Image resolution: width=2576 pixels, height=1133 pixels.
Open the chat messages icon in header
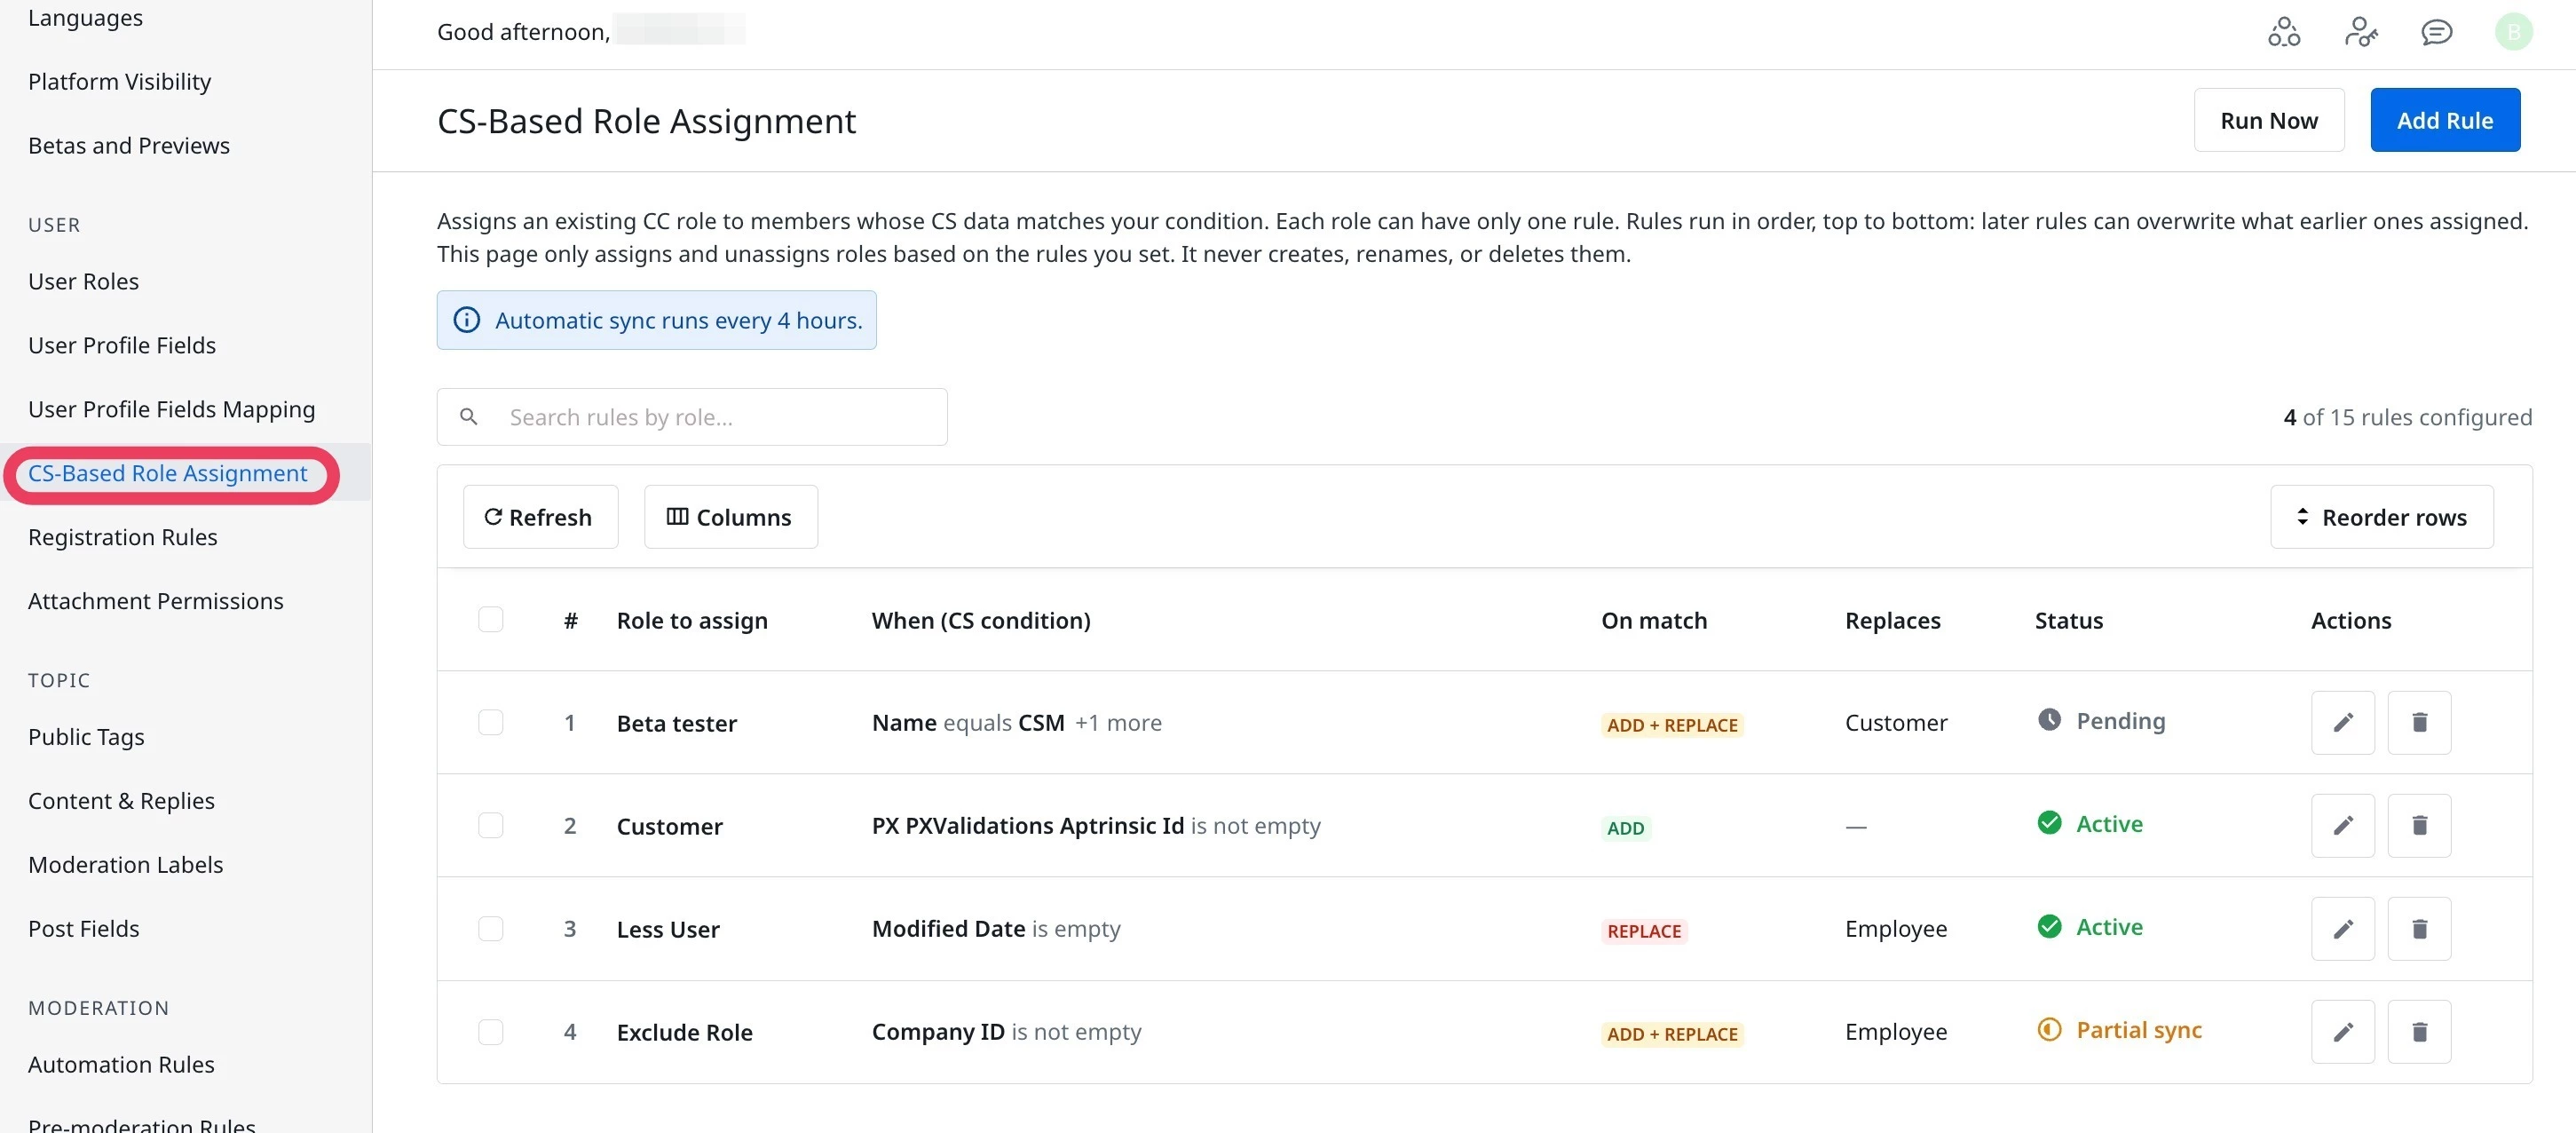(x=2436, y=32)
